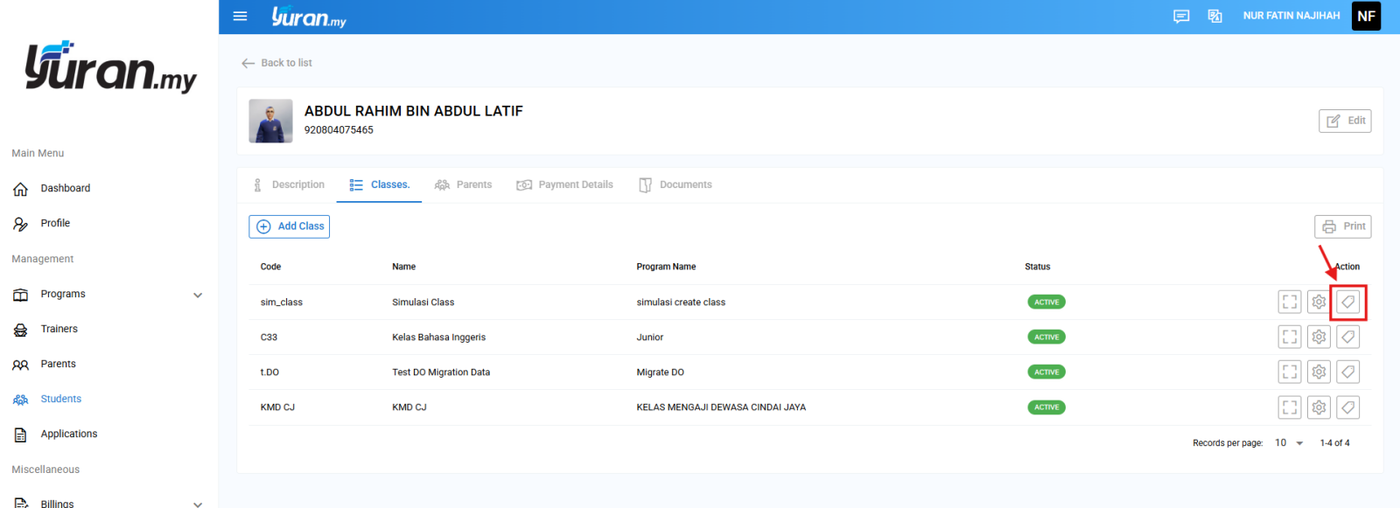Click the tag icon for KMD CJ row
The width and height of the screenshot is (1400, 508).
[x=1348, y=407]
